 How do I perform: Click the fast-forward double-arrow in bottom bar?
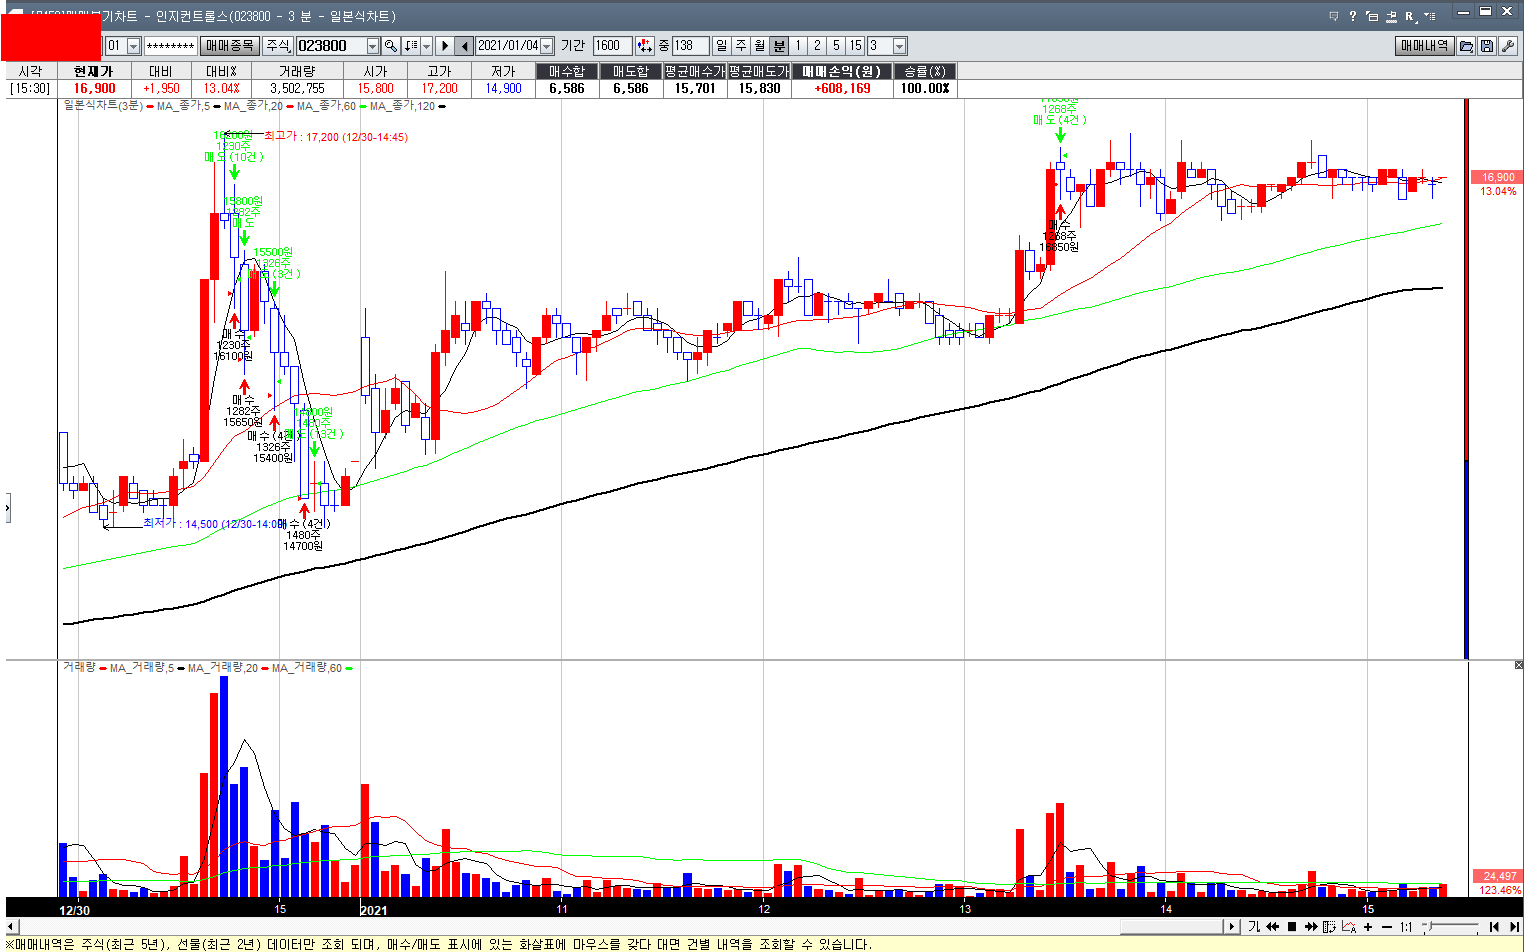click(x=1311, y=927)
